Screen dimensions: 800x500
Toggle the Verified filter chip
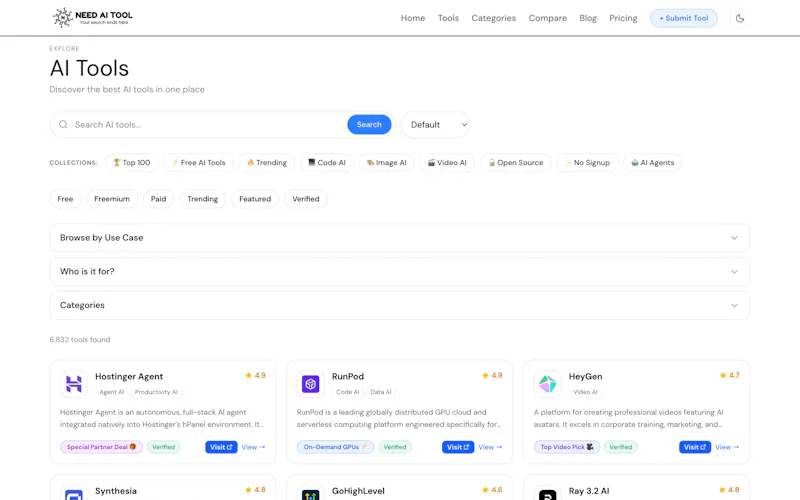coord(306,199)
